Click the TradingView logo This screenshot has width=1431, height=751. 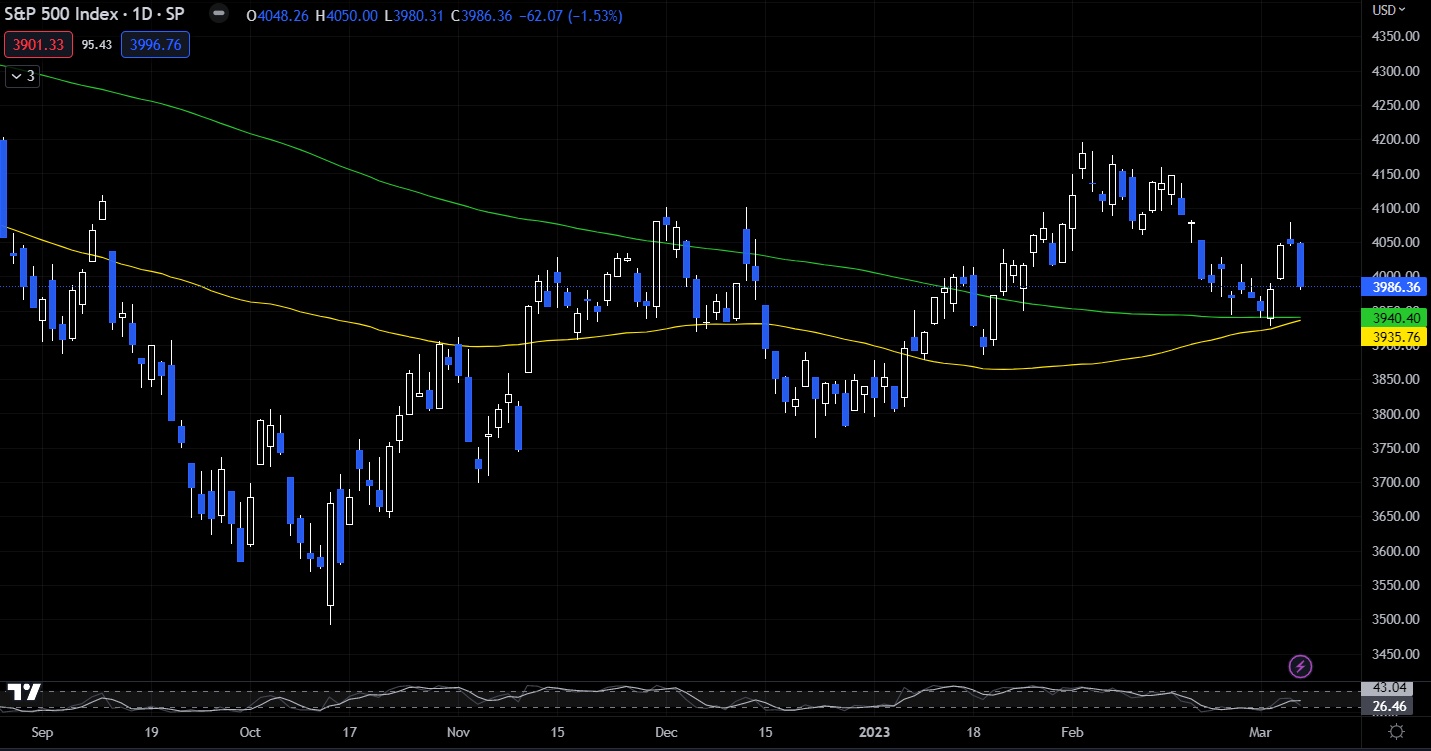[x=23, y=692]
